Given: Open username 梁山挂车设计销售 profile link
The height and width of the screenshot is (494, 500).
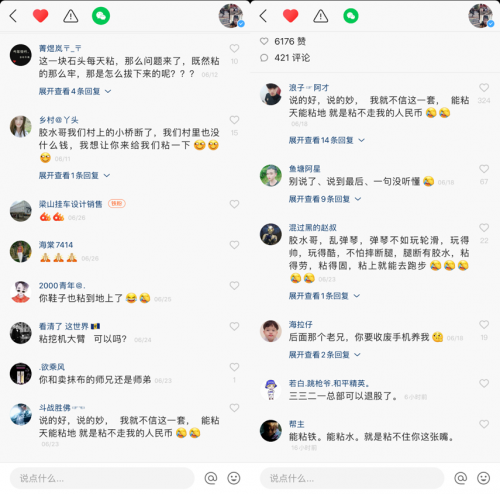Looking at the screenshot, I should tap(70, 204).
